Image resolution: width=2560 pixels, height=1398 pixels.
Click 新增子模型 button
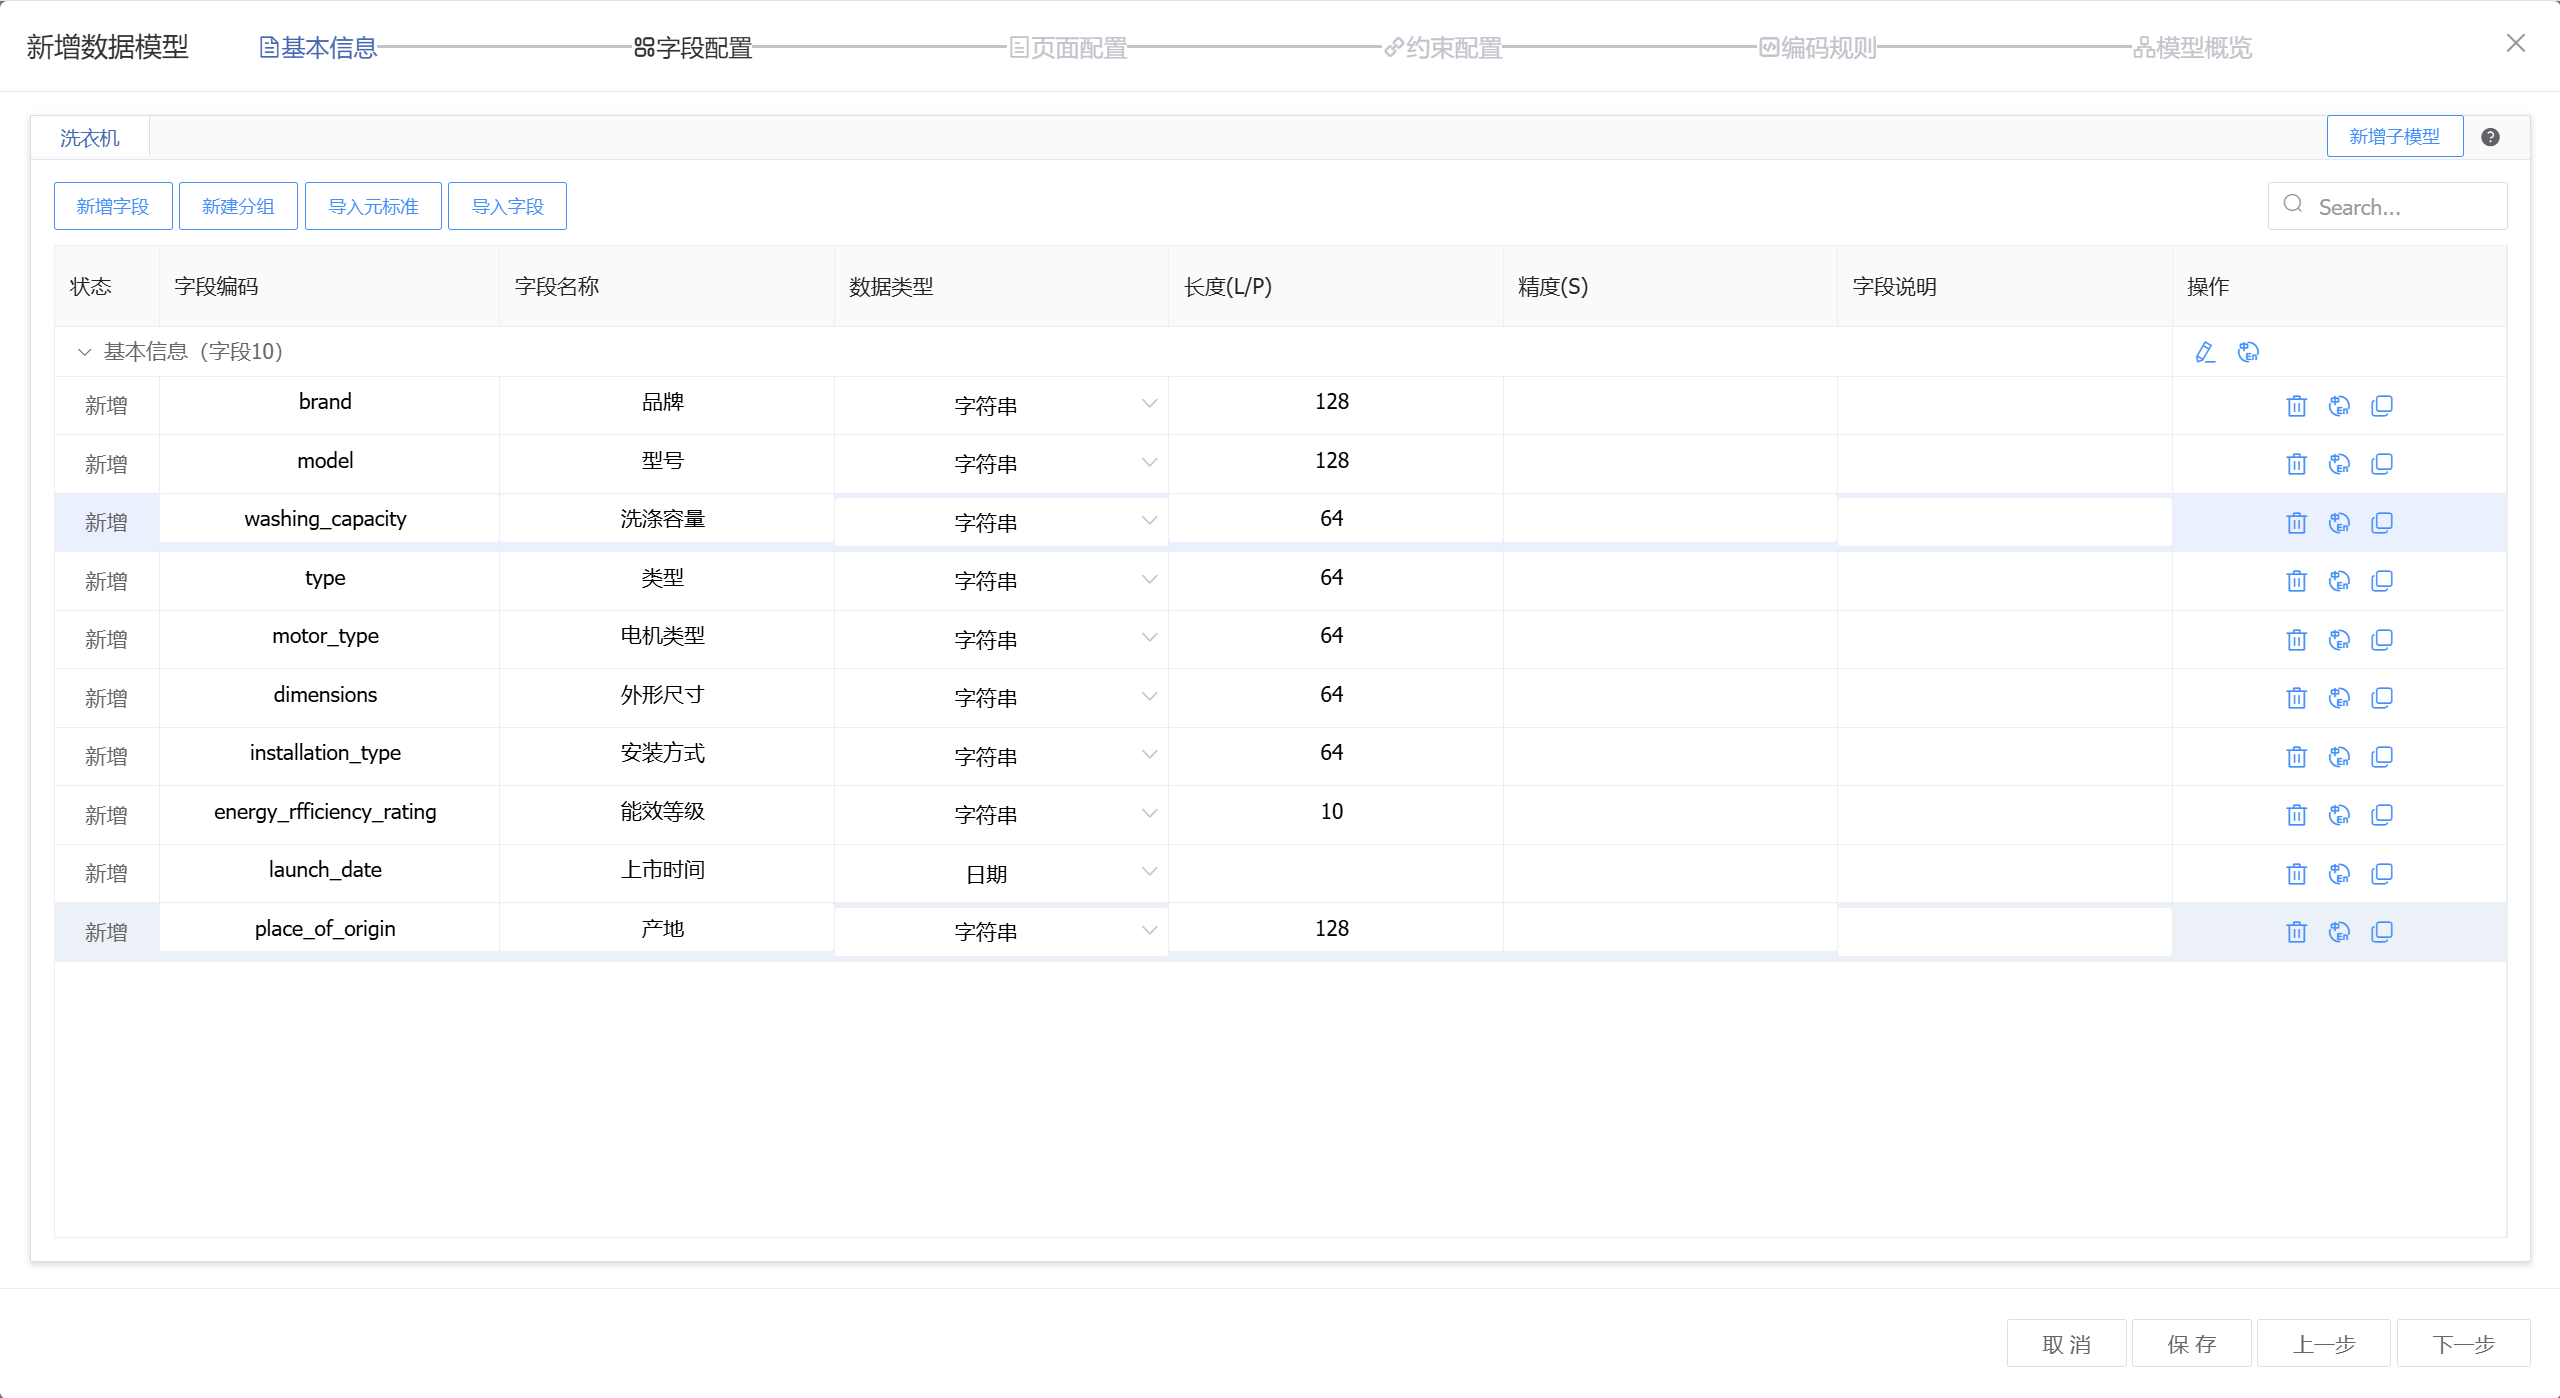pos(2394,136)
